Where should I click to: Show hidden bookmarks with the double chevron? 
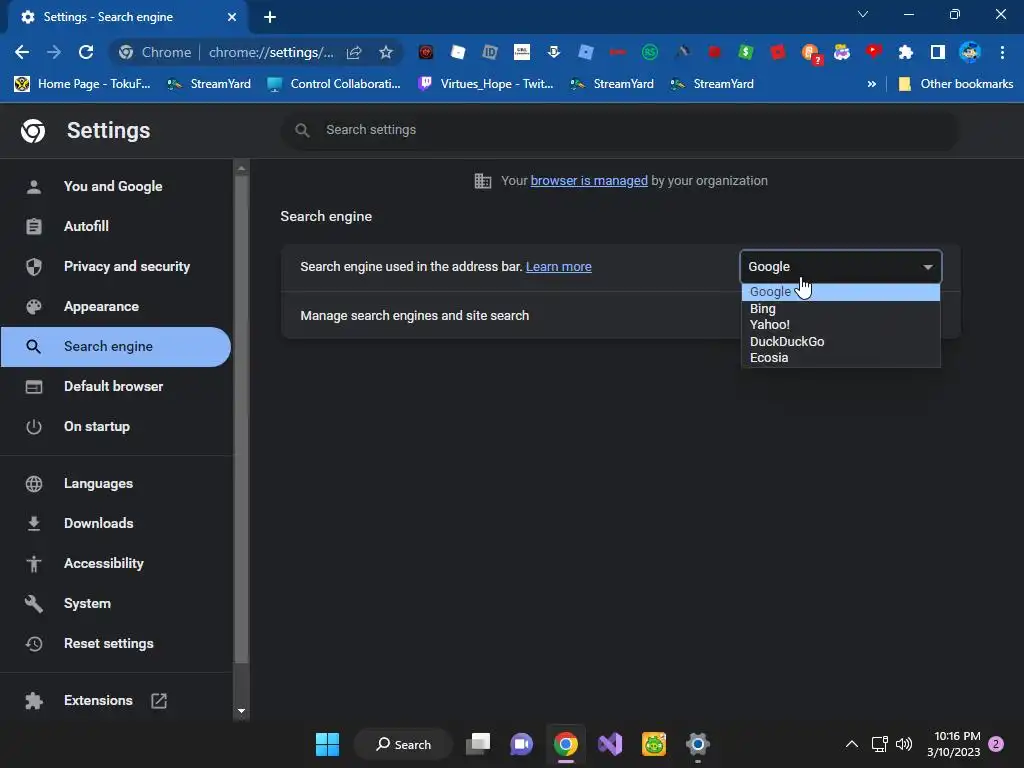coord(871,84)
